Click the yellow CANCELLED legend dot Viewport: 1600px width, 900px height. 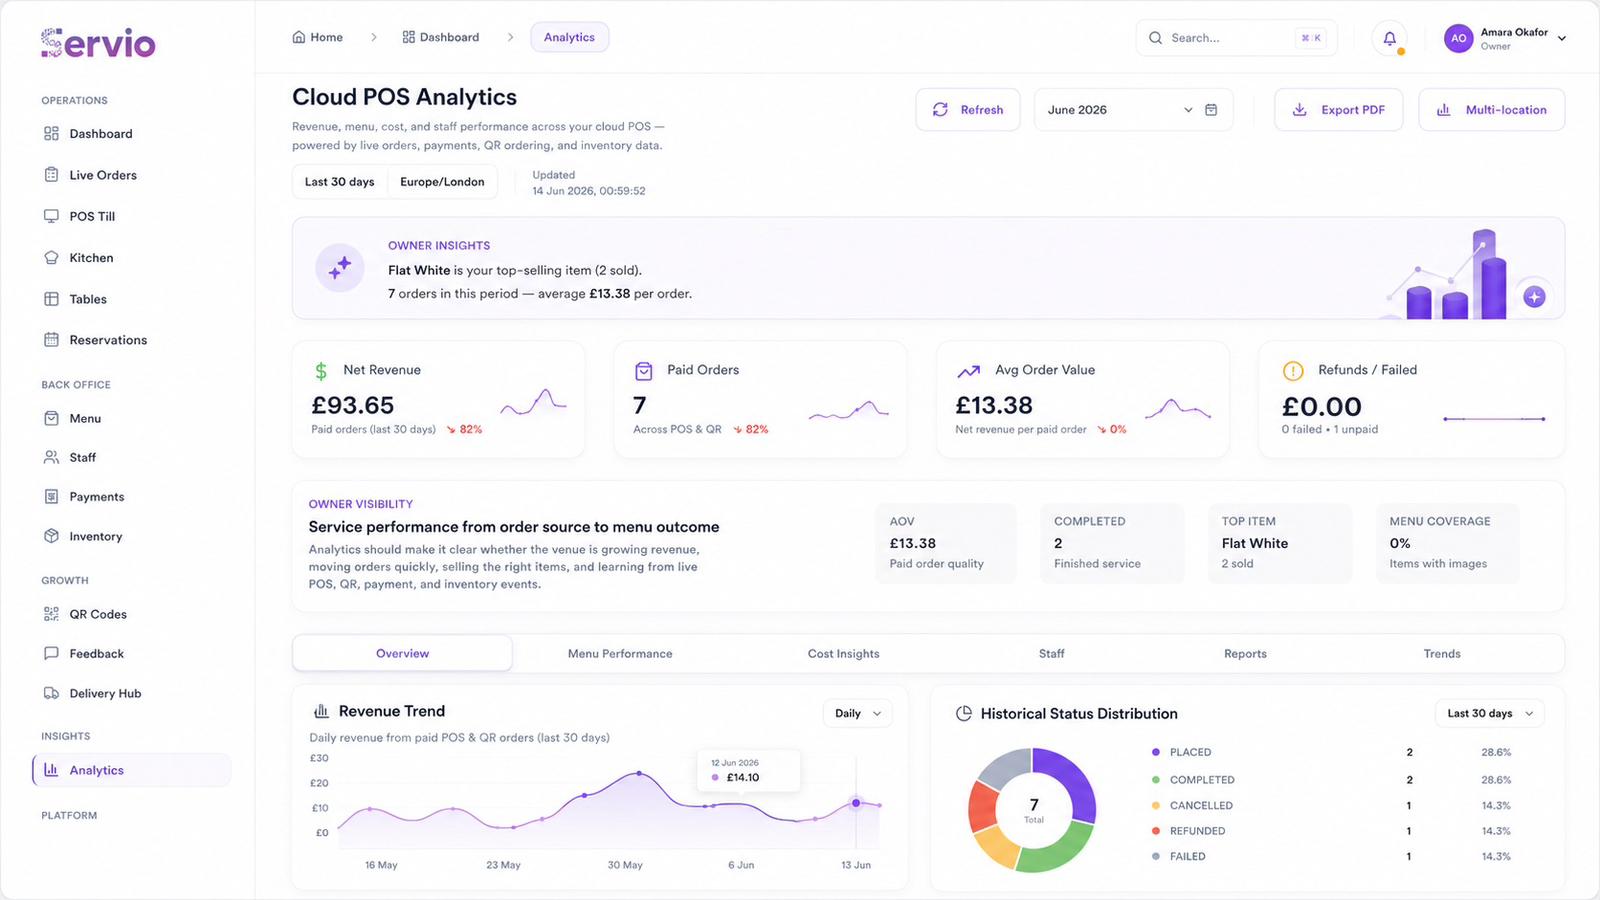click(x=1156, y=805)
